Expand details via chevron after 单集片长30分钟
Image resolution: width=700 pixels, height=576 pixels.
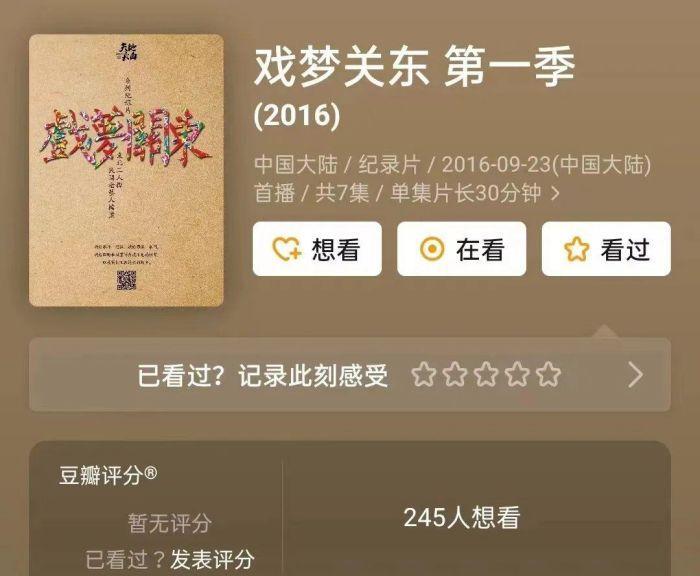[x=555, y=193]
